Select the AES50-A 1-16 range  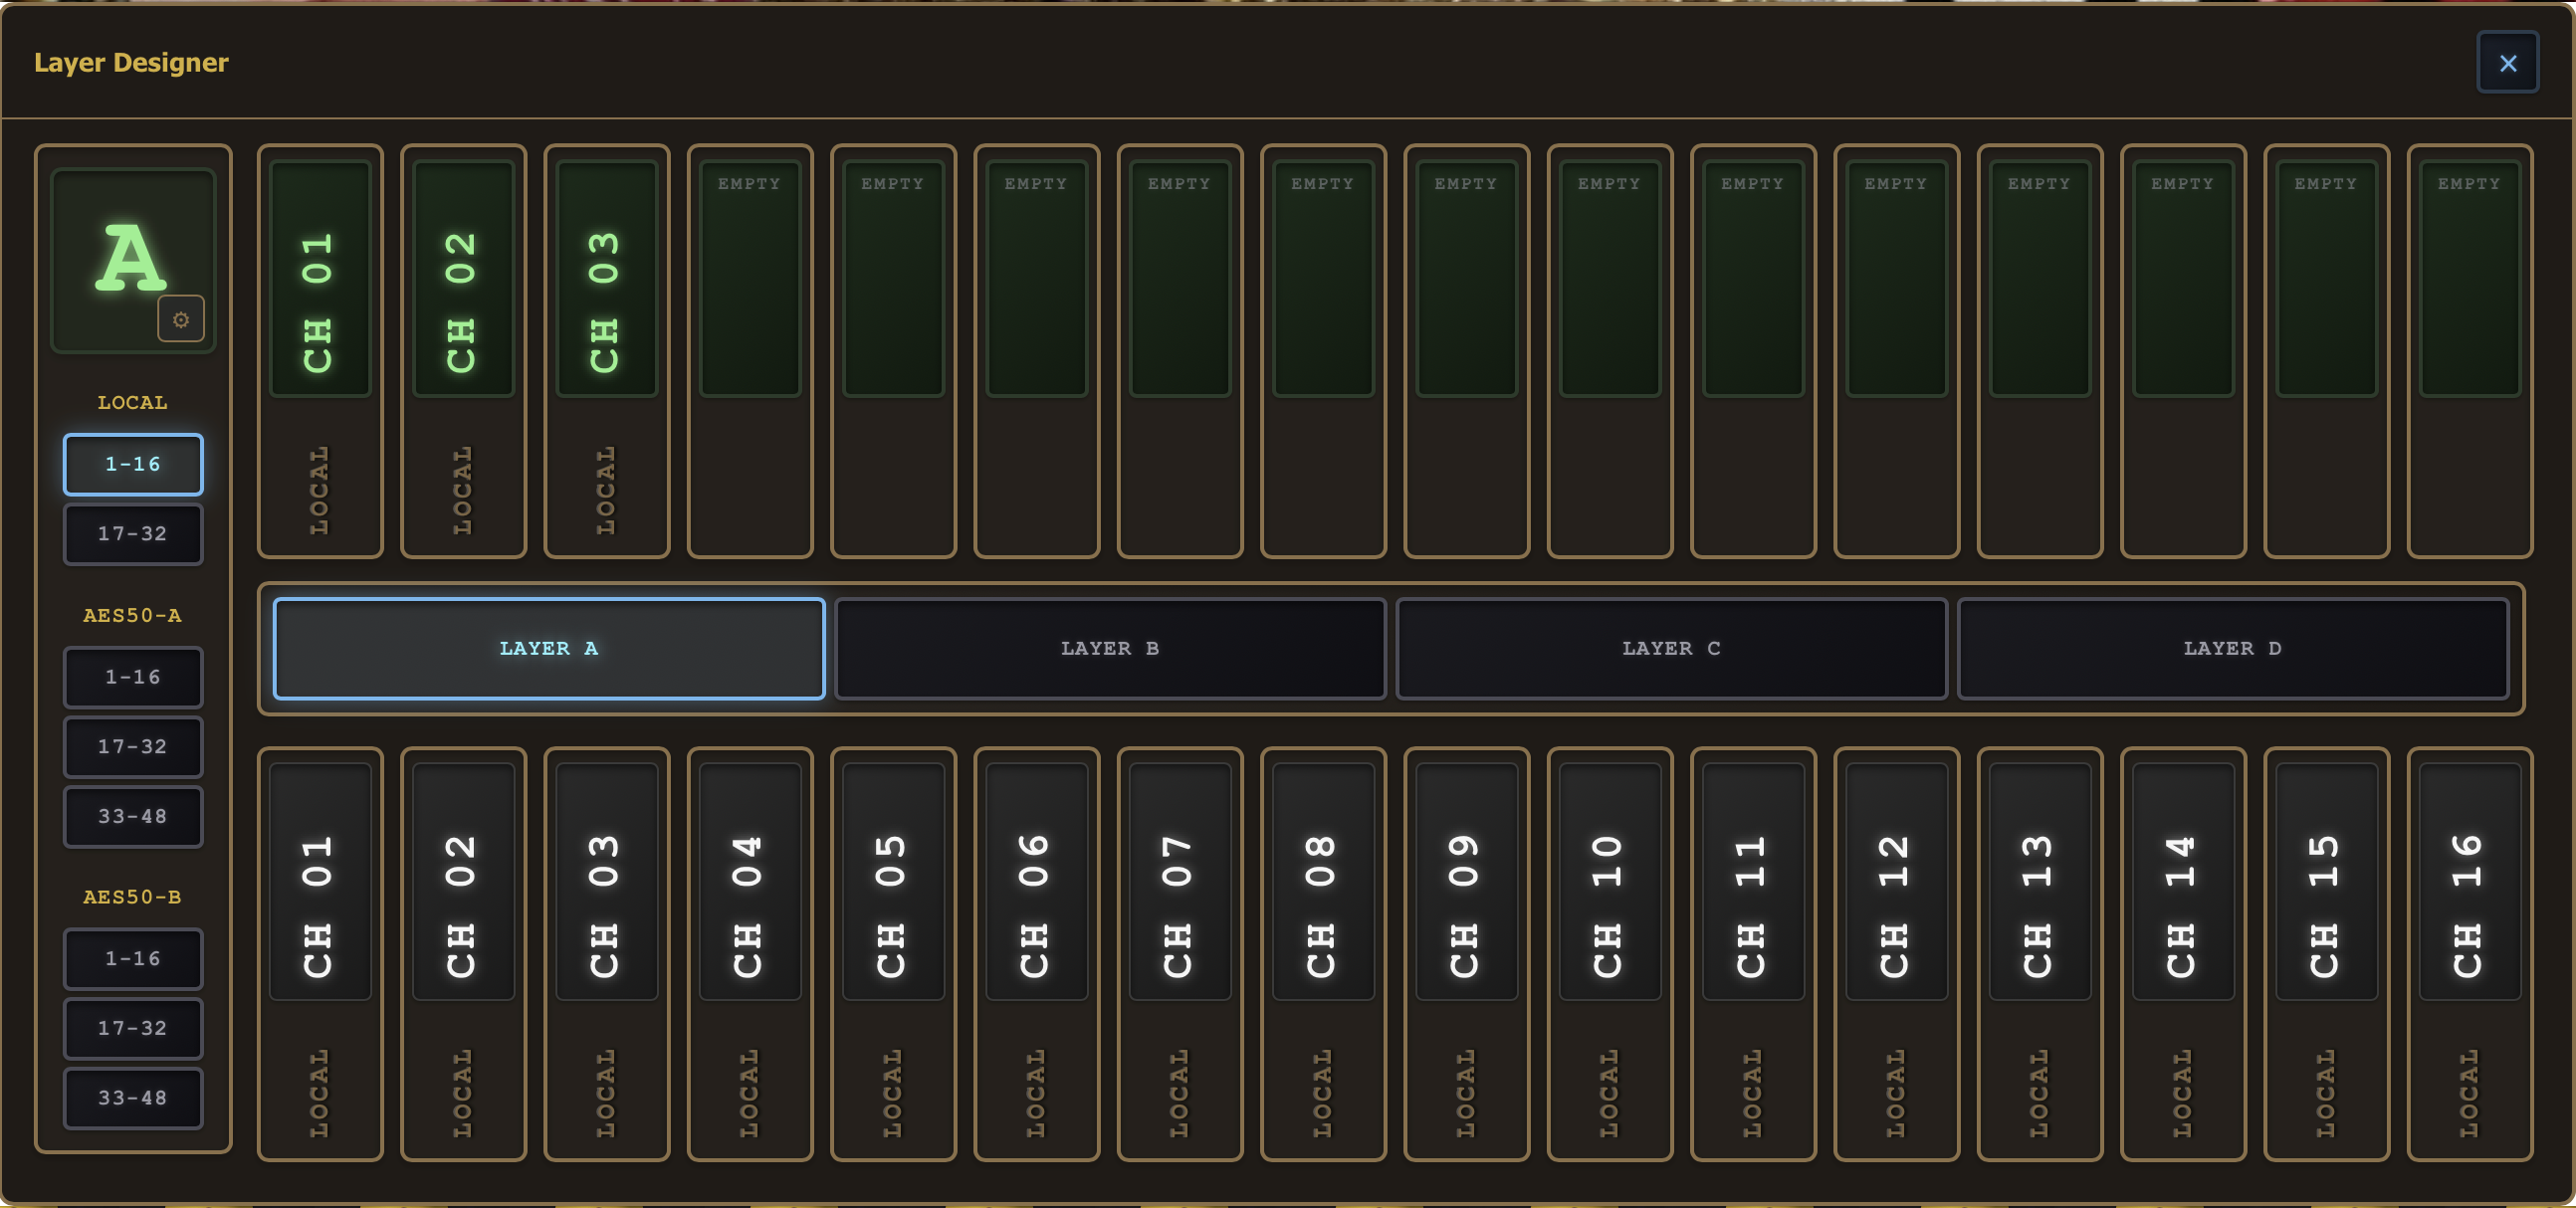click(132, 677)
